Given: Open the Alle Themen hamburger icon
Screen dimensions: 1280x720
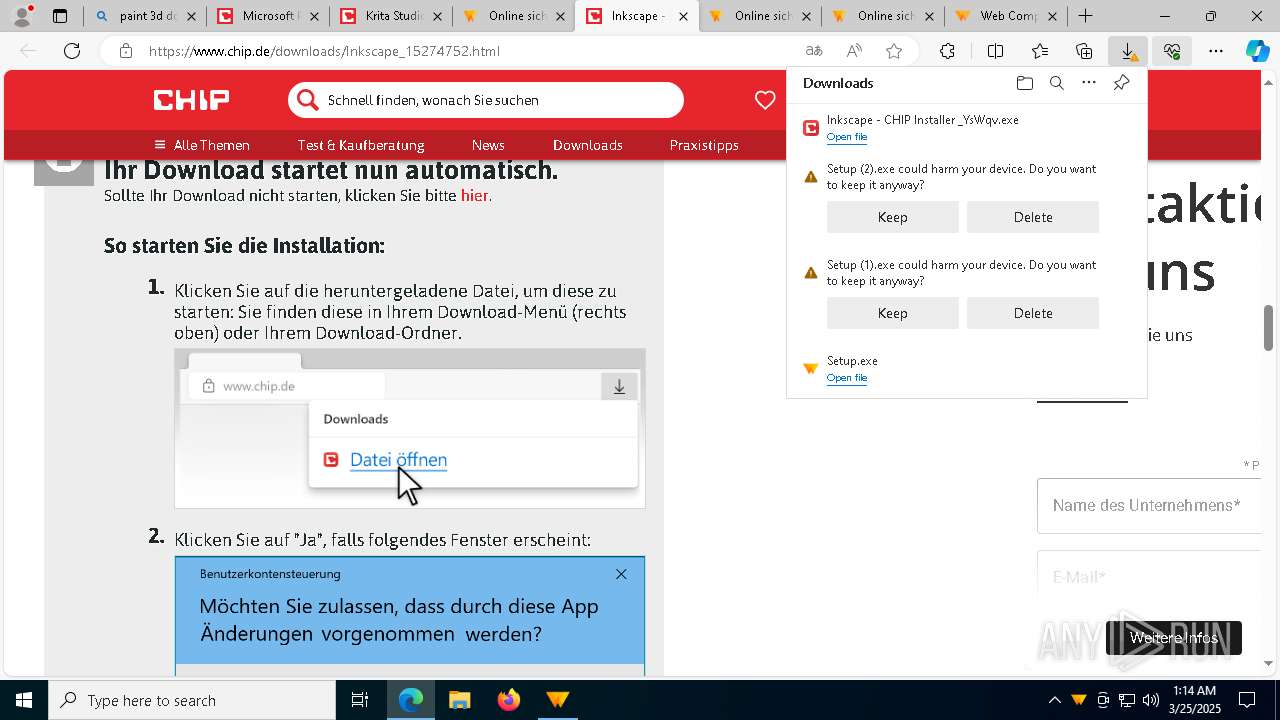Looking at the screenshot, I should click(x=159, y=145).
